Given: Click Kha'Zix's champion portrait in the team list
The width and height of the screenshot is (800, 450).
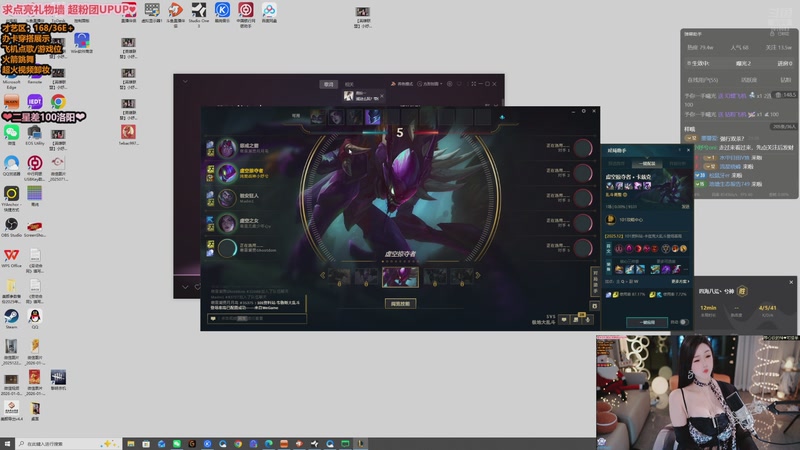Looking at the screenshot, I should click(x=227, y=173).
